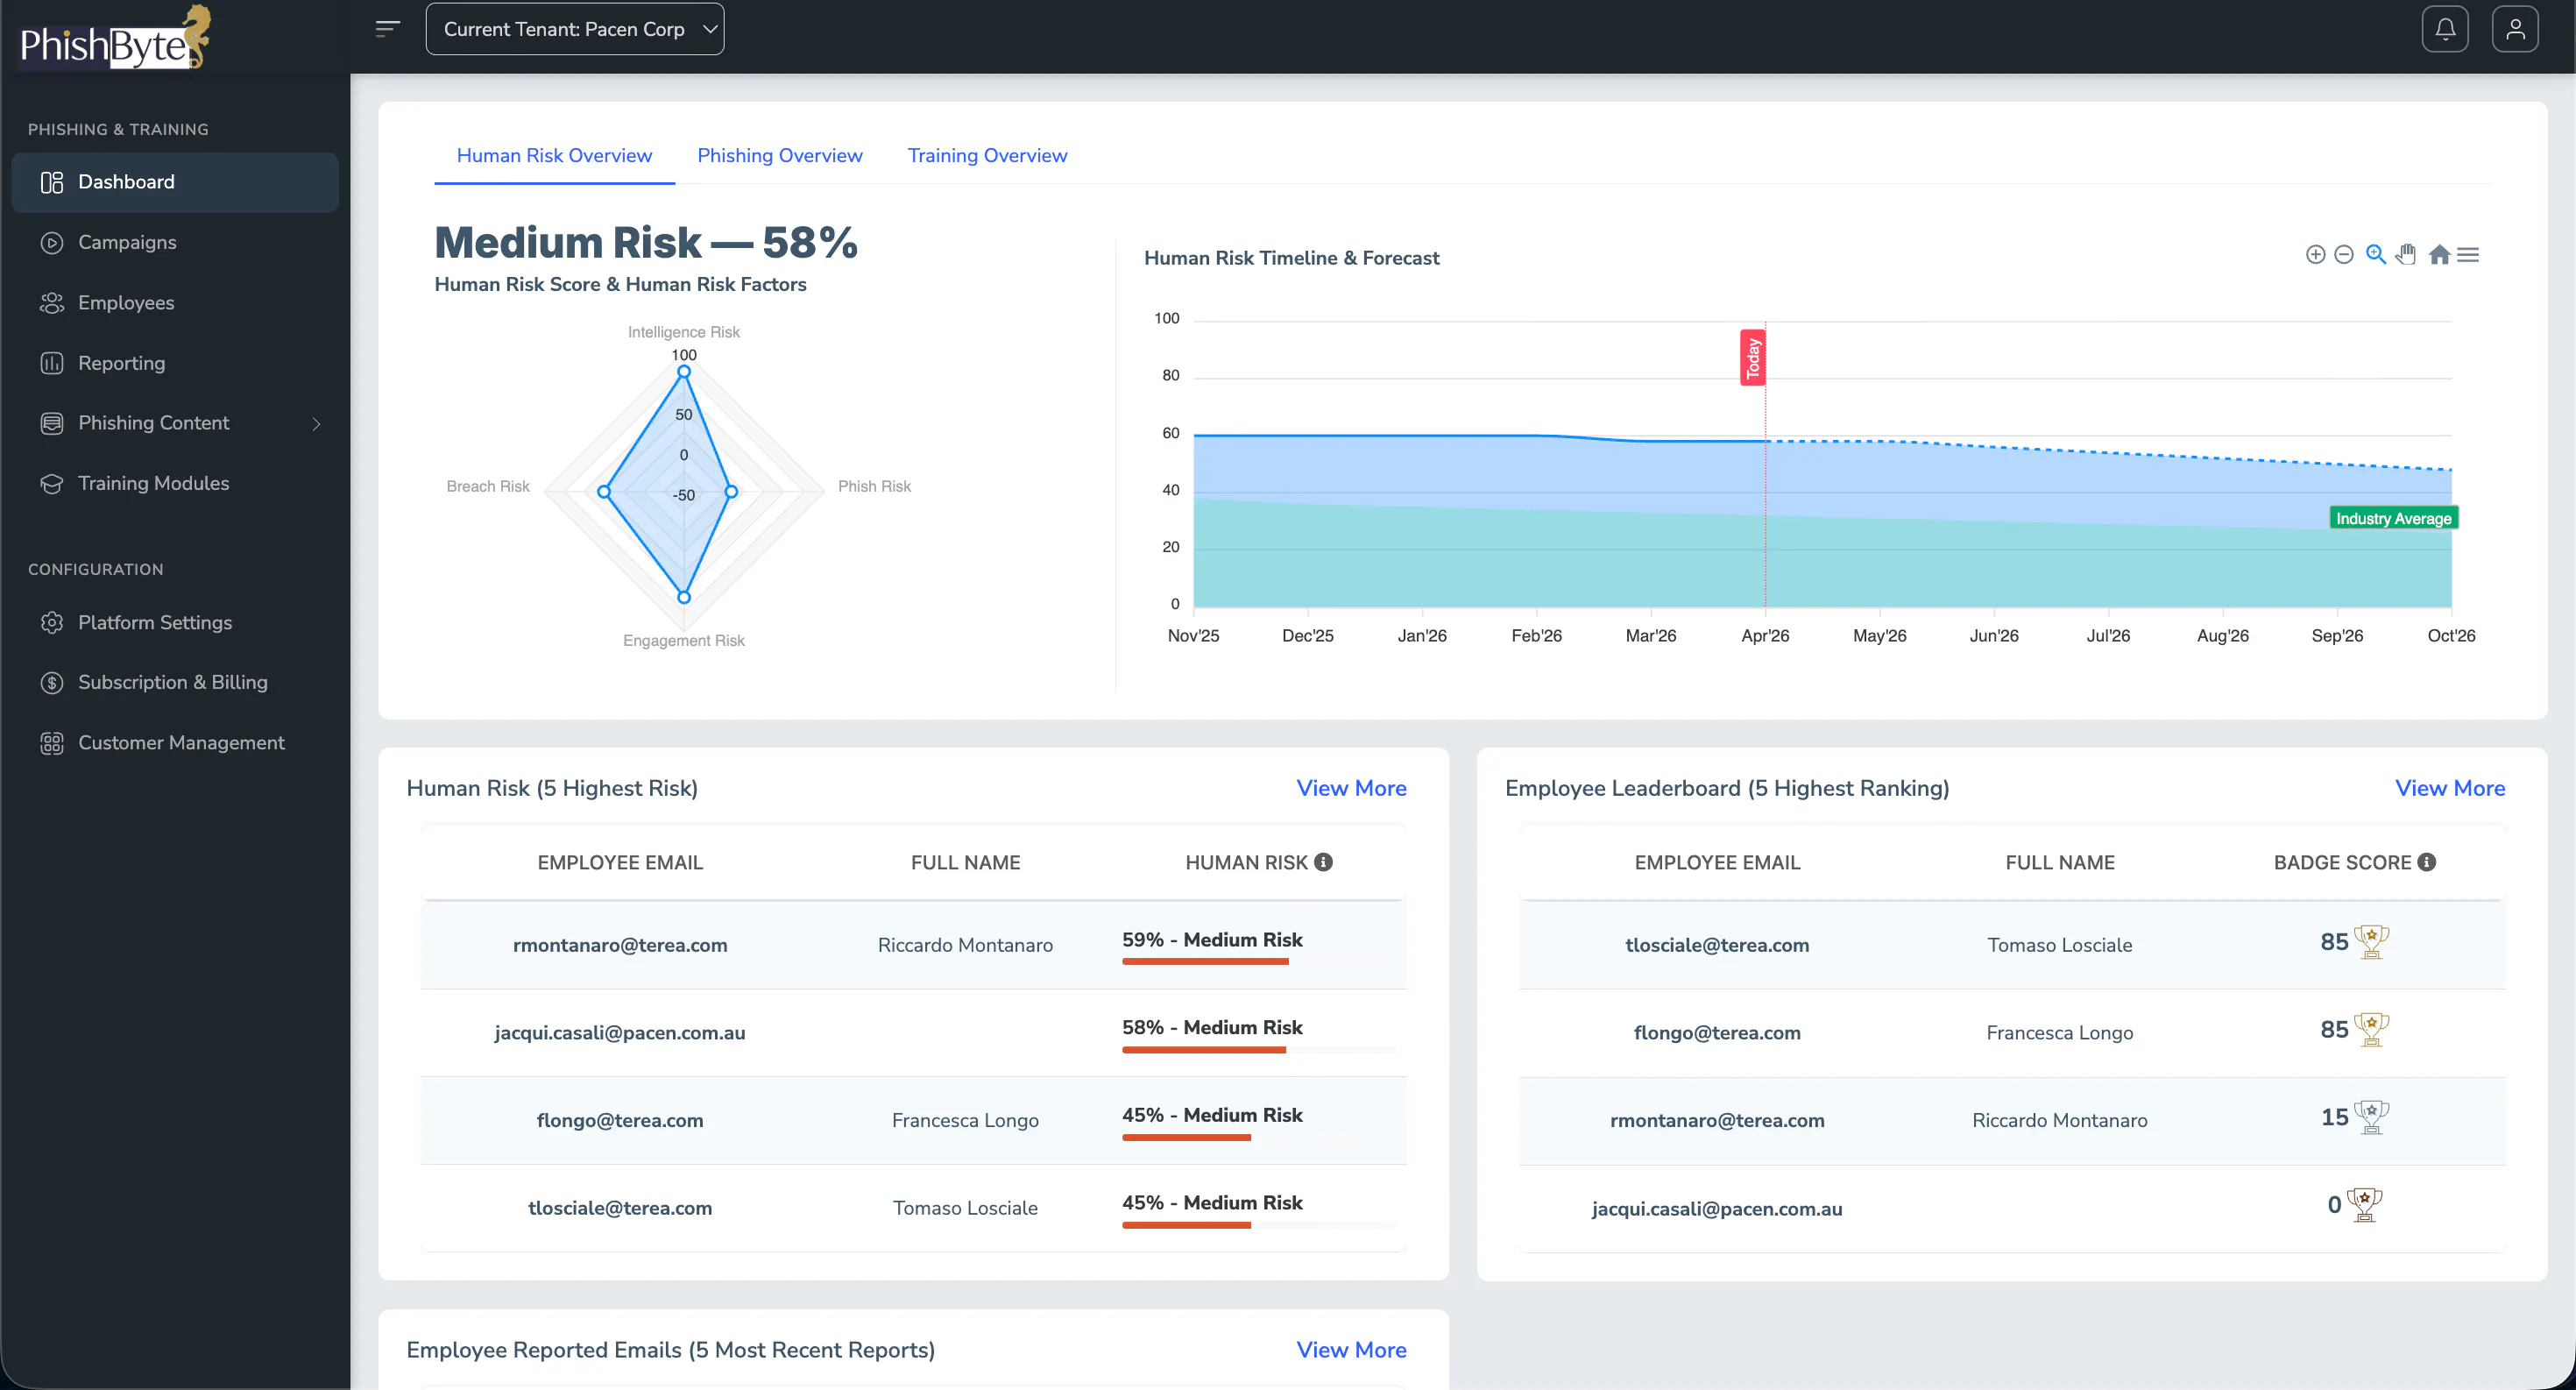
Task: View More in Employee Reported Emails panel
Action: click(x=1351, y=1350)
